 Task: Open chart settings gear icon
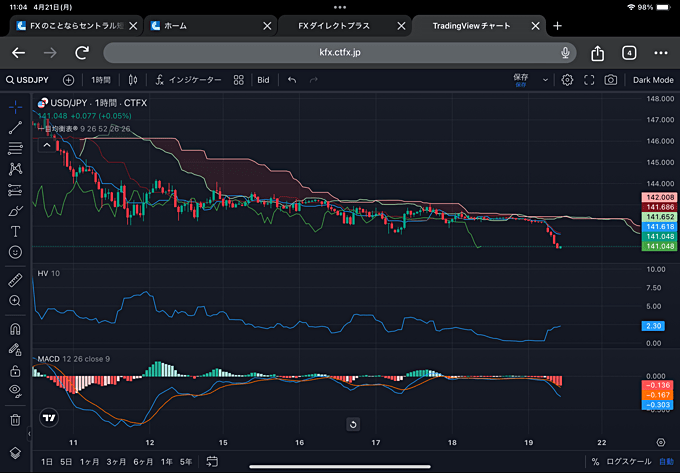click(567, 80)
